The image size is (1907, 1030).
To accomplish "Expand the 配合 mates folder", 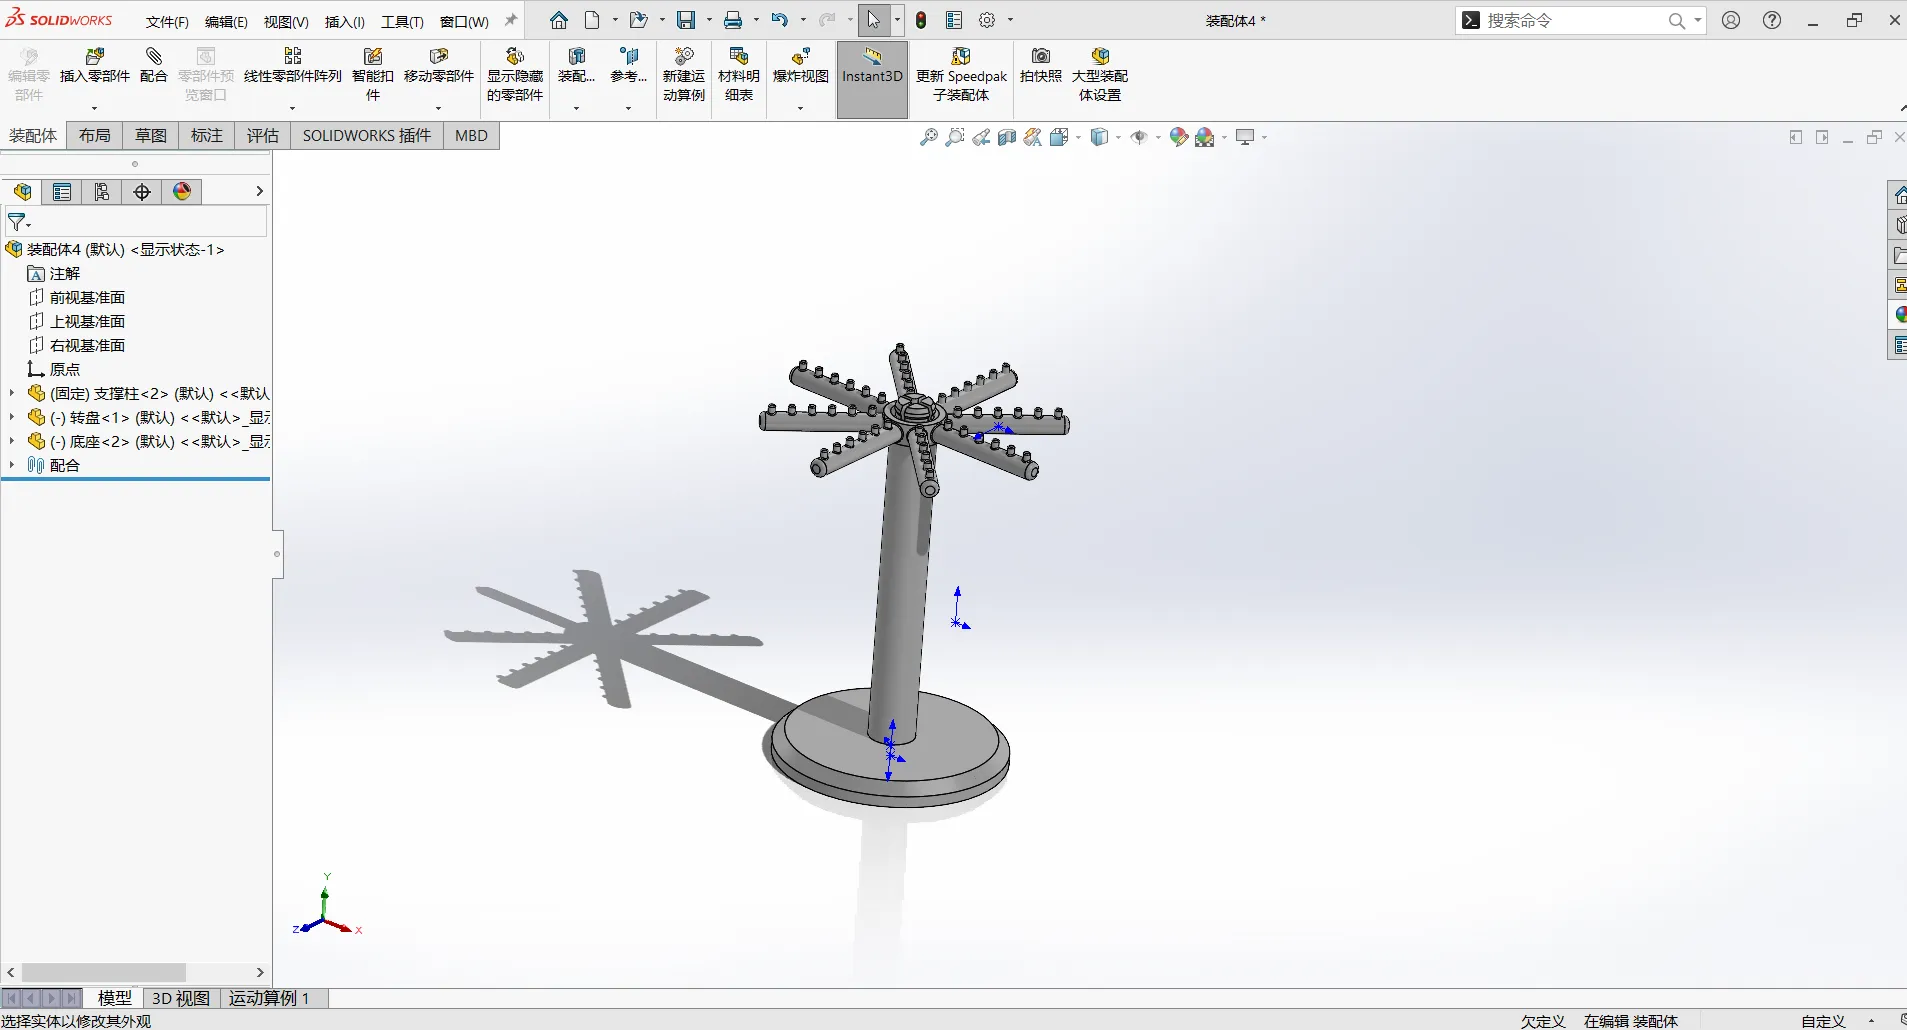I will pyautogui.click(x=12, y=465).
